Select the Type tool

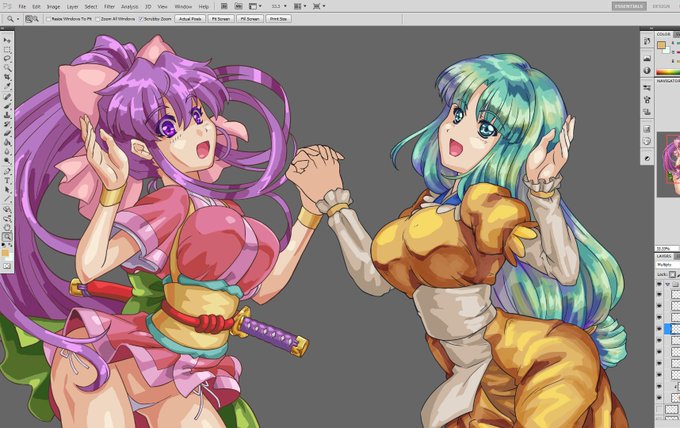[x=7, y=180]
